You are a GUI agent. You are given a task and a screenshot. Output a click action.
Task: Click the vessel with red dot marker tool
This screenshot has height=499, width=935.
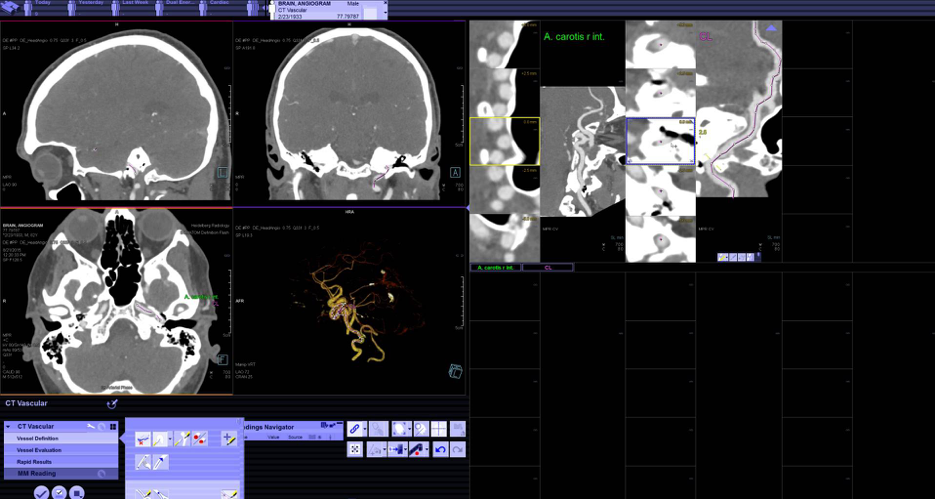point(417,449)
